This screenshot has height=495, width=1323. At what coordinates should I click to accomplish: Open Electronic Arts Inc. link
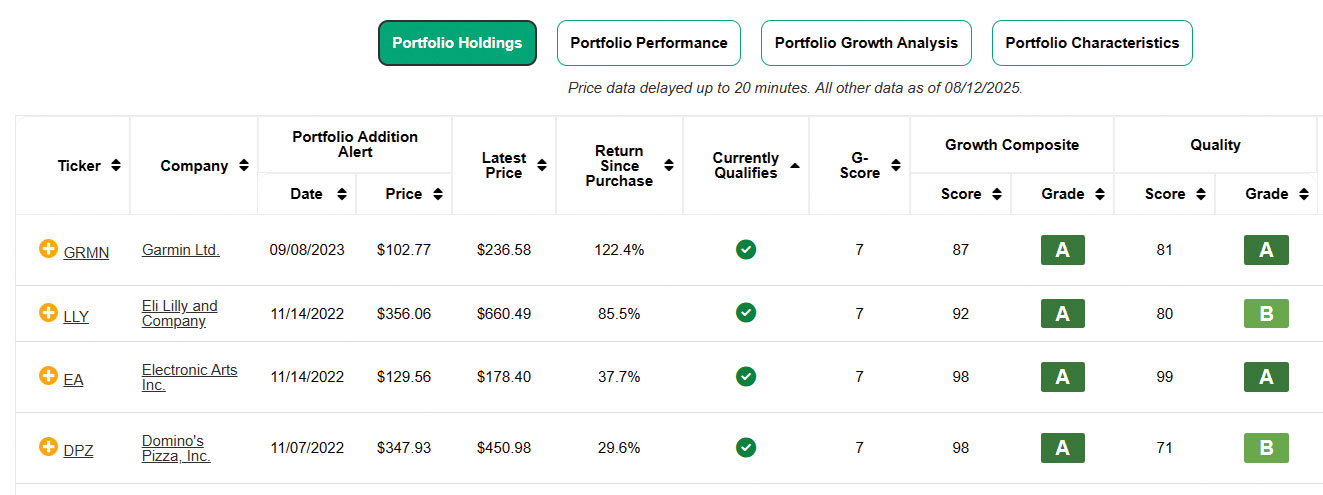point(190,377)
